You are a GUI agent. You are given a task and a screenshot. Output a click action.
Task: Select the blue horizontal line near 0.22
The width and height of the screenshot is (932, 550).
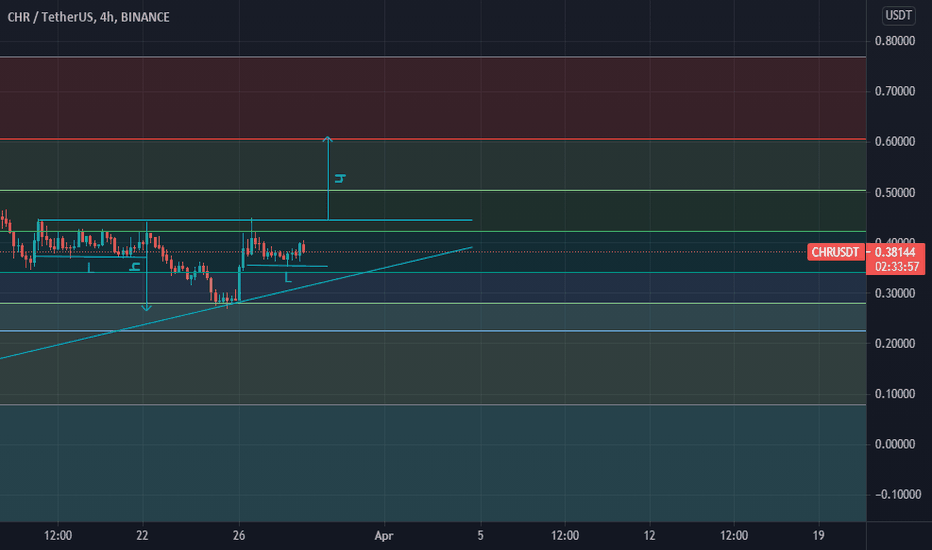(433, 331)
